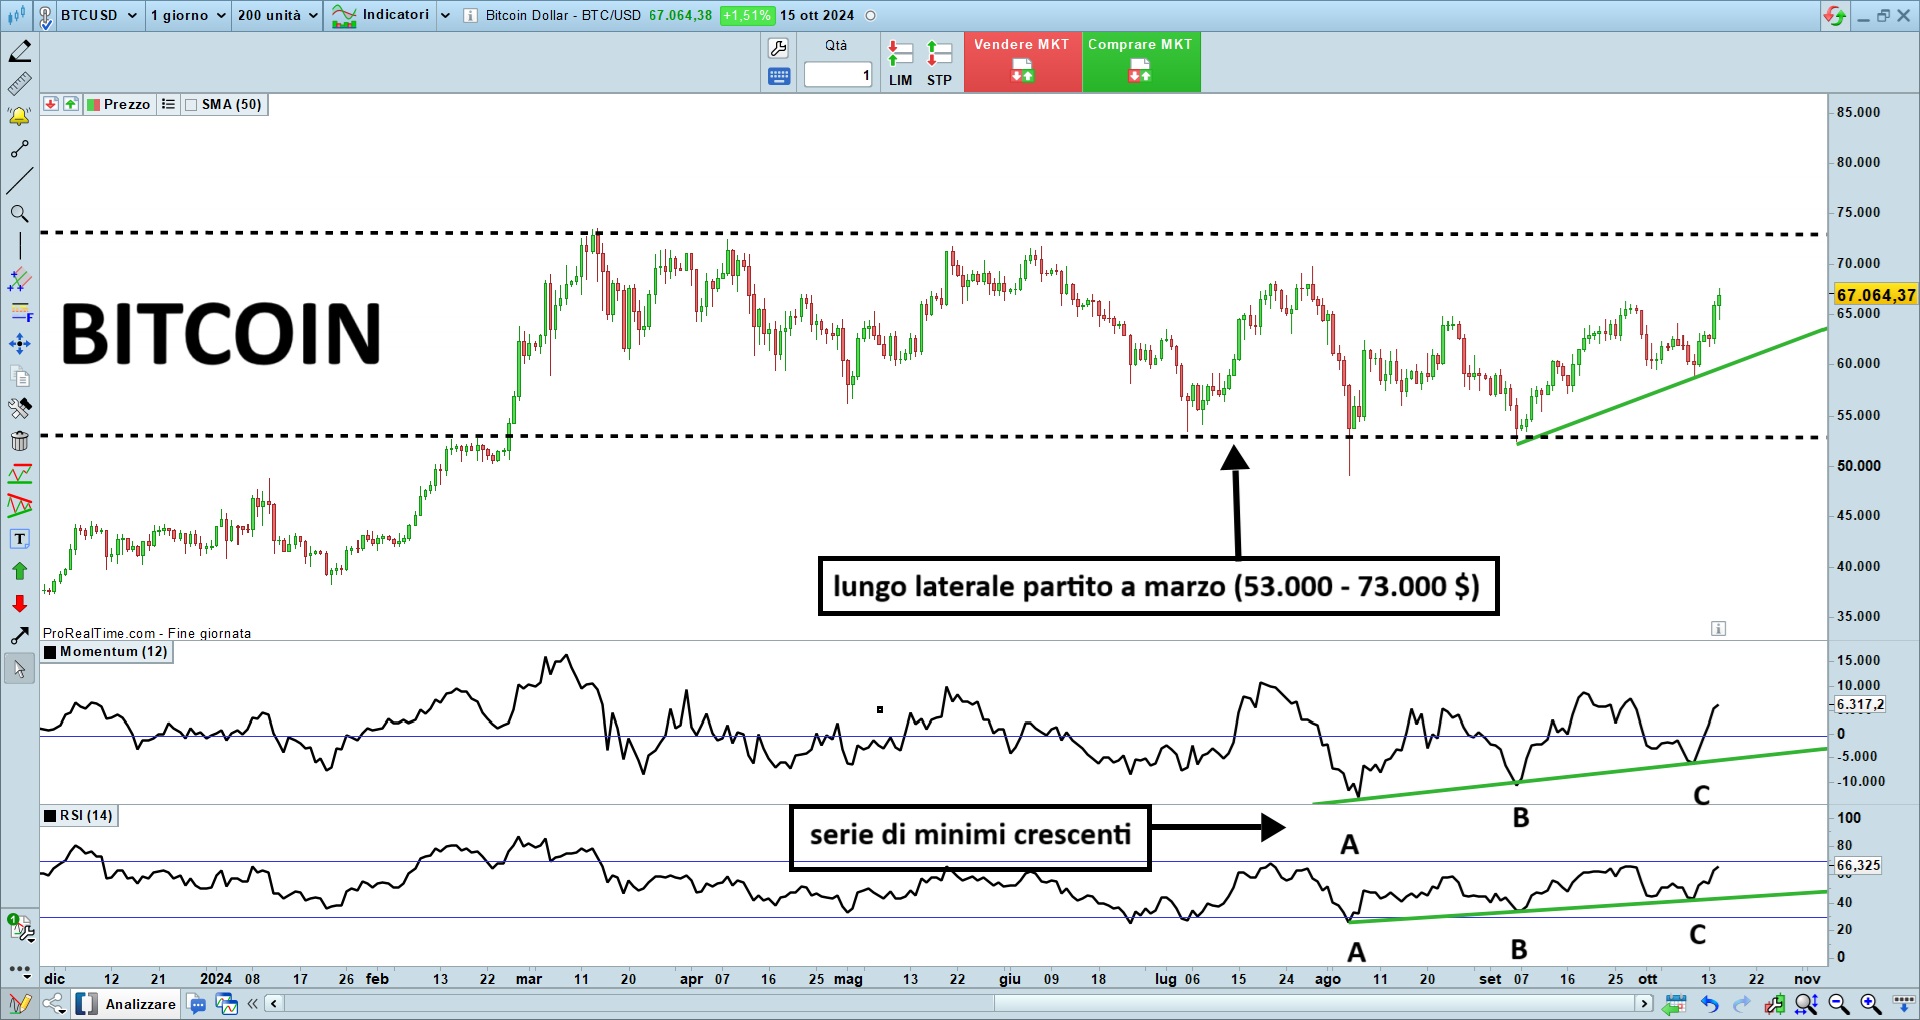Insert a green up arrow marker
1920x1020 pixels.
click(x=19, y=571)
